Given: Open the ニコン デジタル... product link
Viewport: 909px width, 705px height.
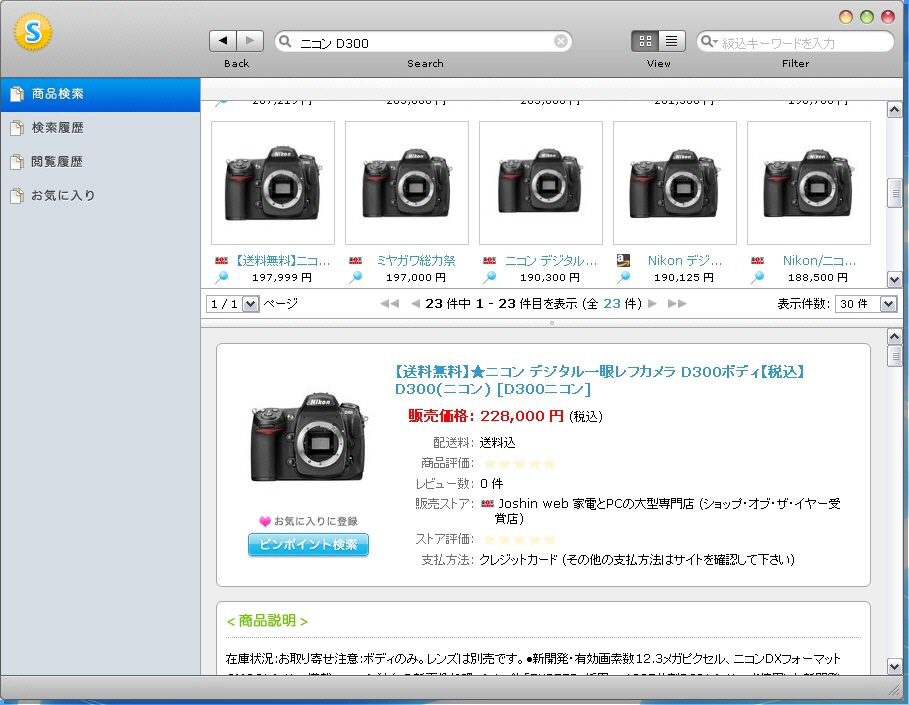Looking at the screenshot, I should (x=551, y=261).
